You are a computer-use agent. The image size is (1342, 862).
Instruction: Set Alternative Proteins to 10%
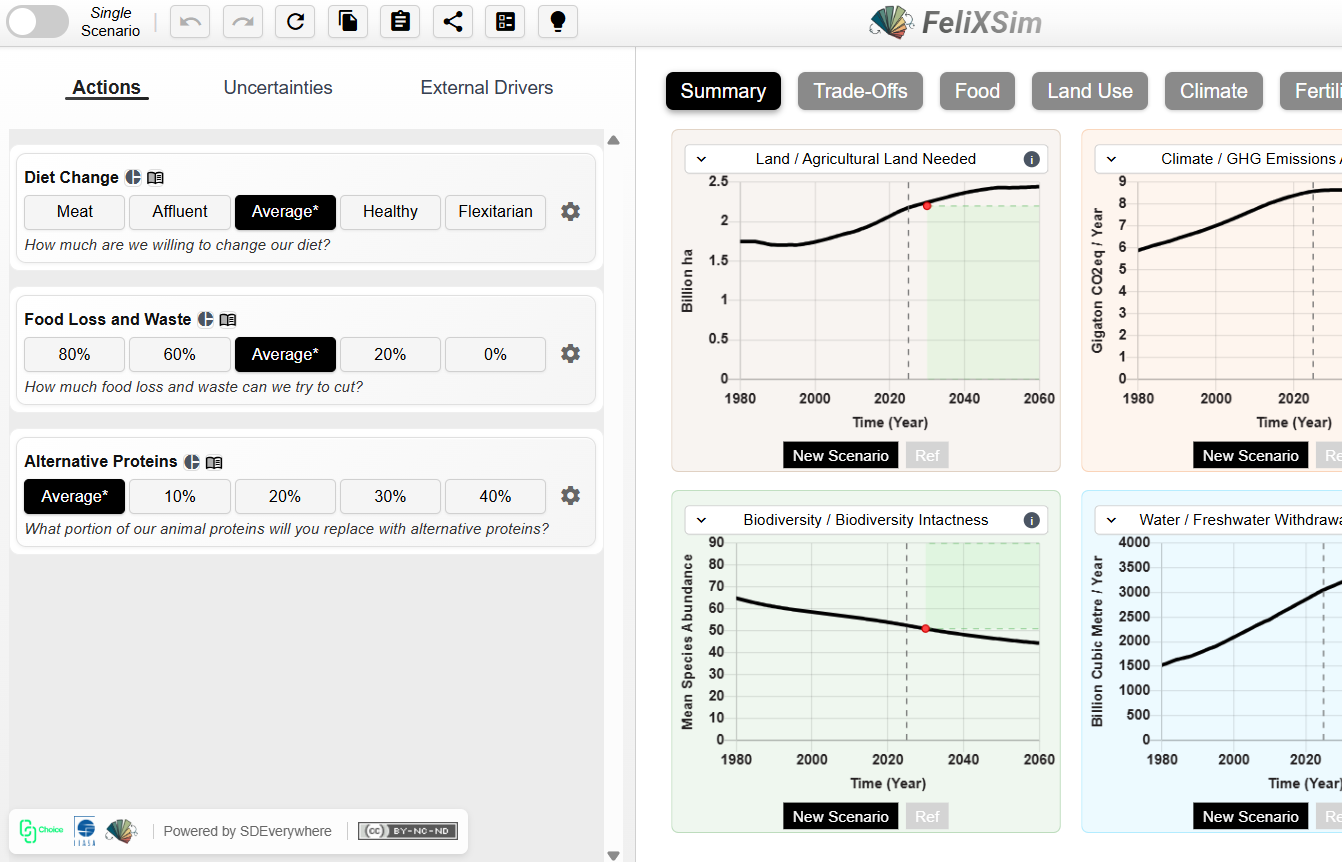(x=180, y=496)
